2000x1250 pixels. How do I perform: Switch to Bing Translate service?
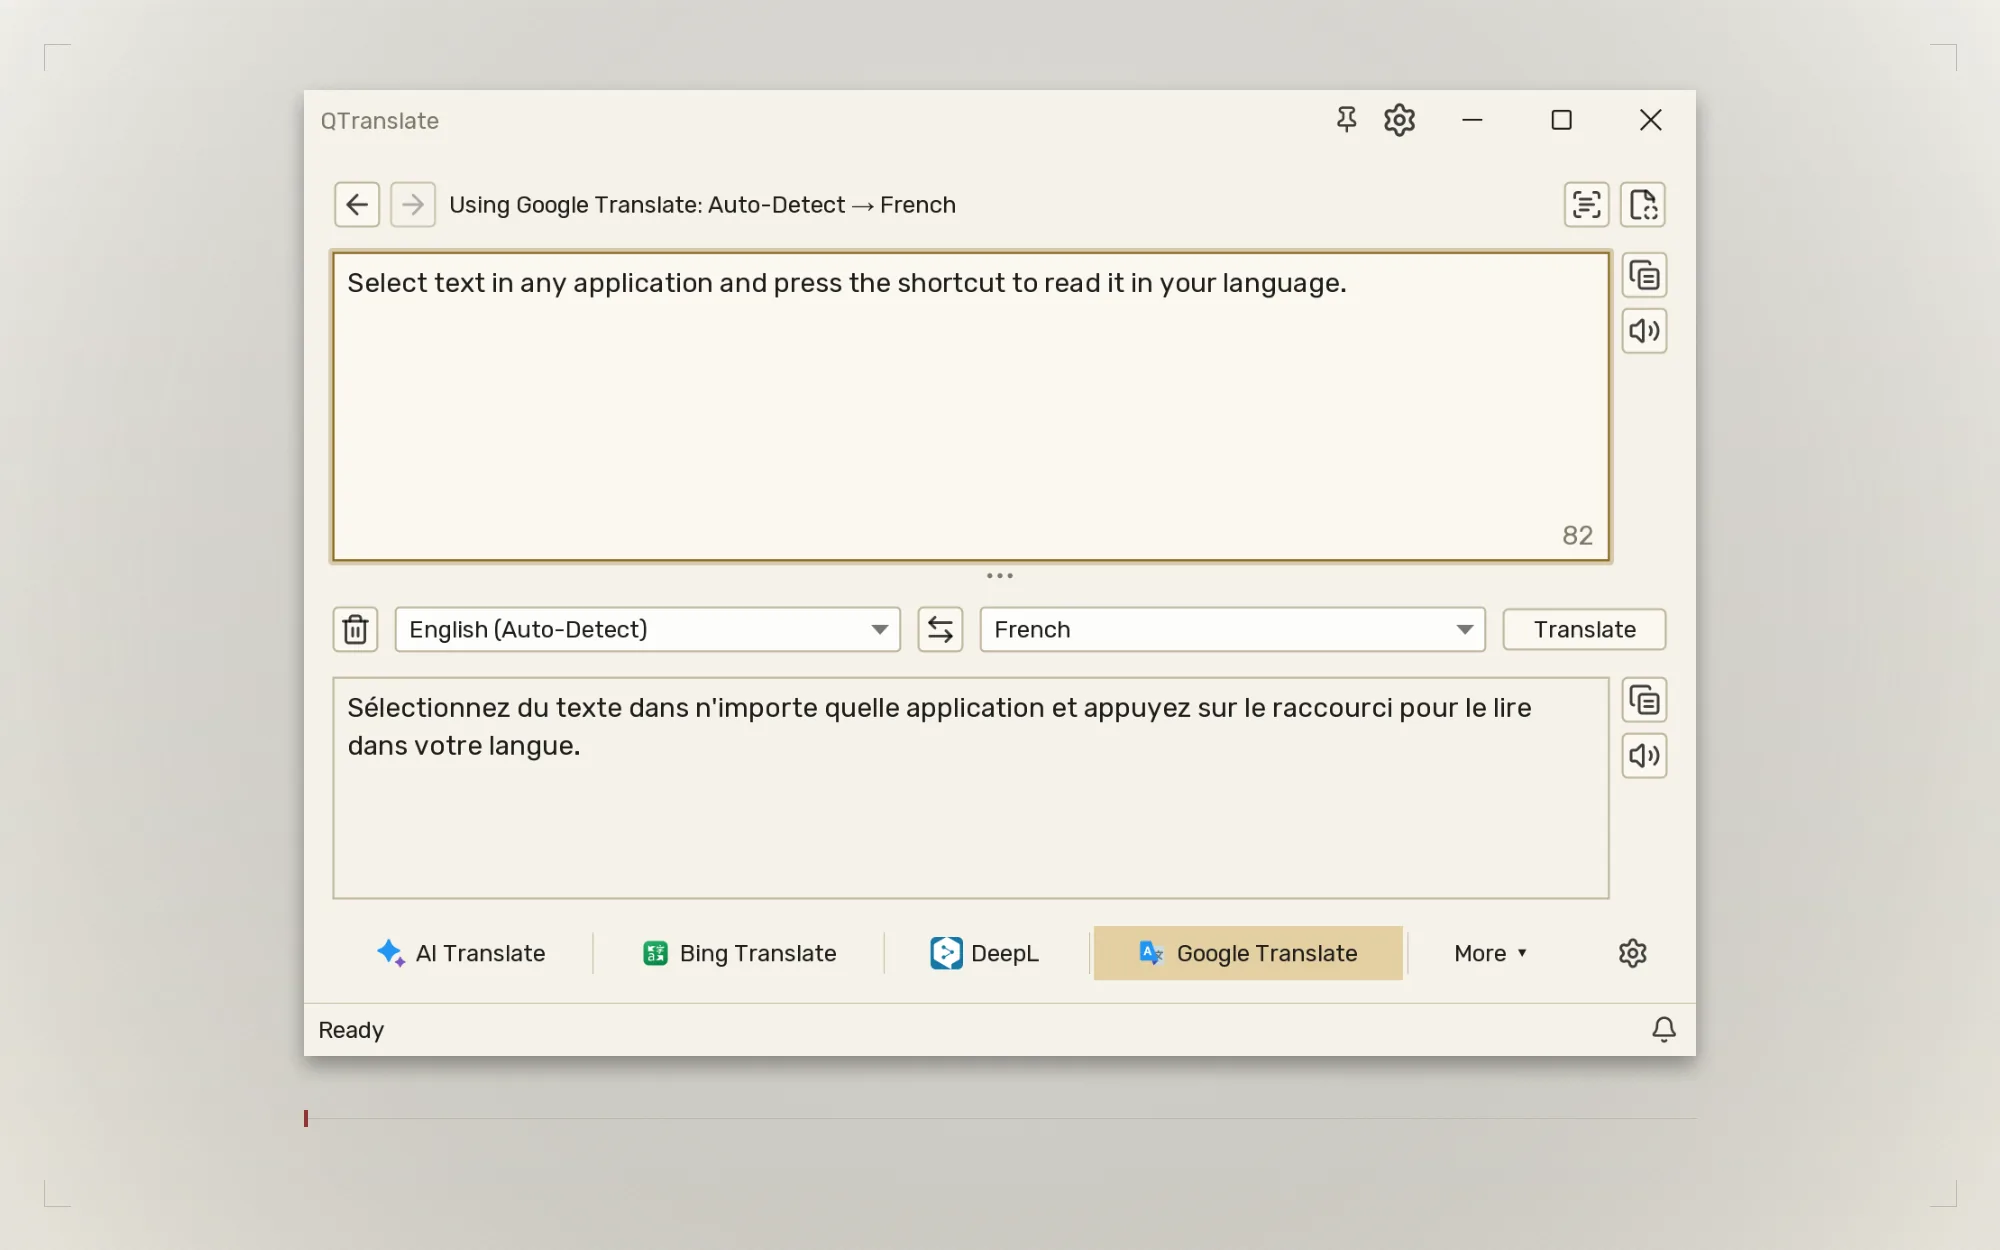[x=739, y=953]
